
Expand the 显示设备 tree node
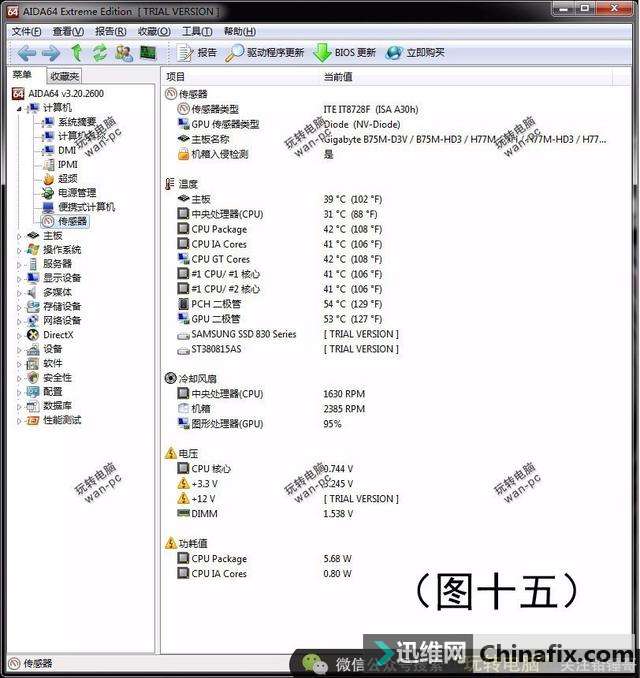click(19, 279)
